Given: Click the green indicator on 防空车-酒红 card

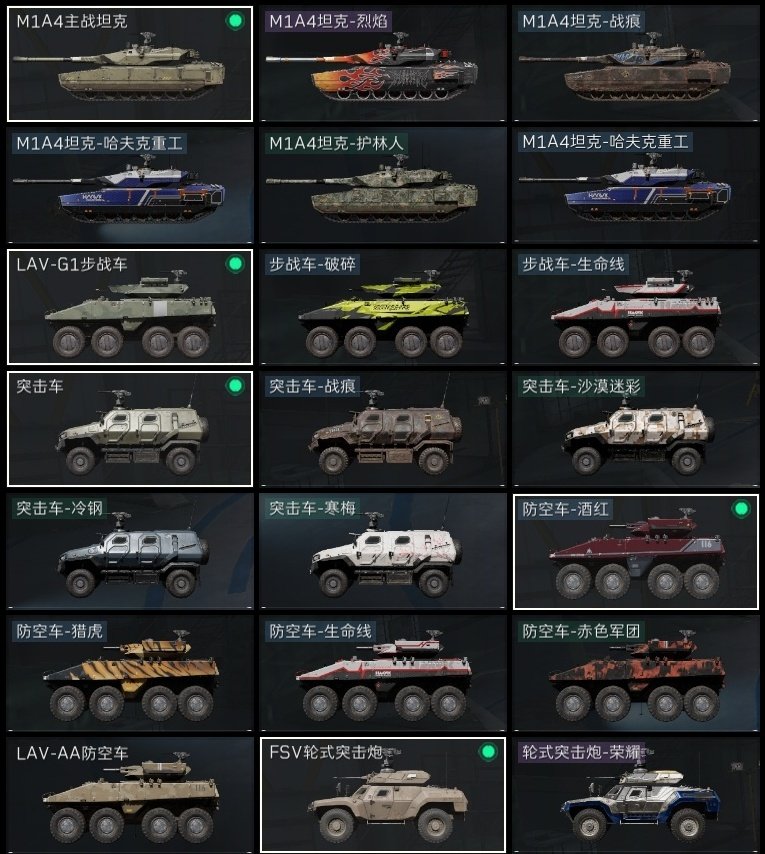Looking at the screenshot, I should (741, 509).
